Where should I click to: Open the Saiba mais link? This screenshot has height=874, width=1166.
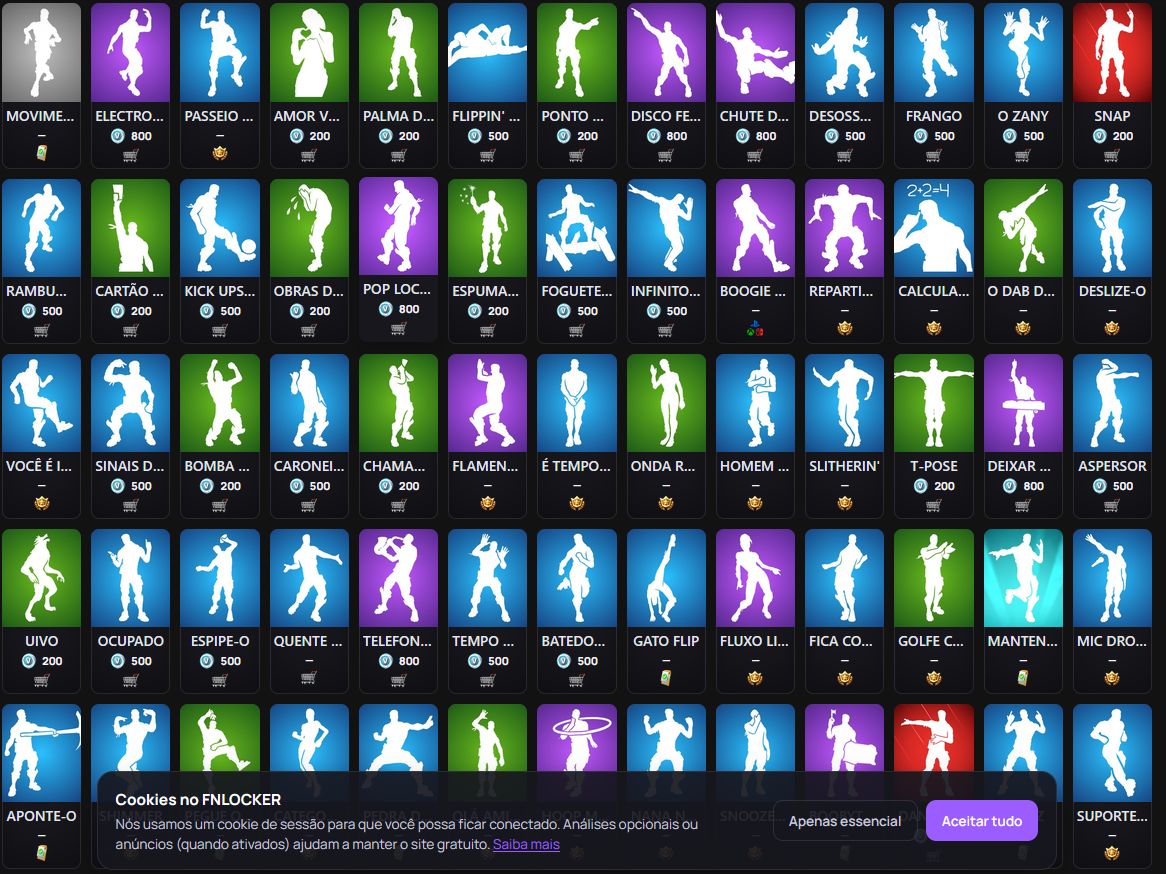[x=526, y=844]
